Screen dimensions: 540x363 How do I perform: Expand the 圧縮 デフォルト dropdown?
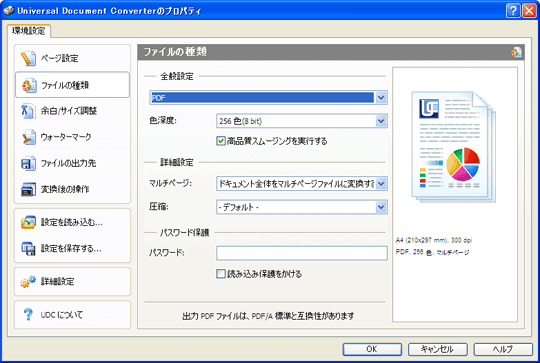coord(381,207)
